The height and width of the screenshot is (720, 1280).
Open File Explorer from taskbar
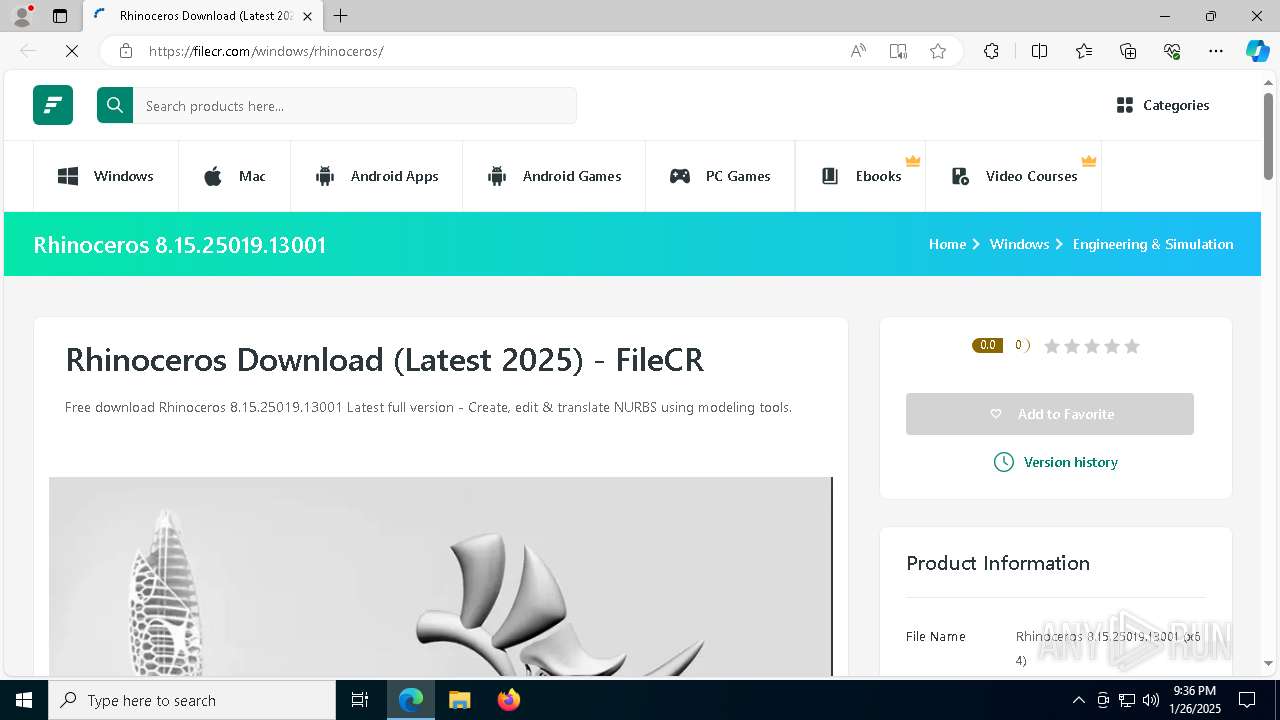pos(459,700)
